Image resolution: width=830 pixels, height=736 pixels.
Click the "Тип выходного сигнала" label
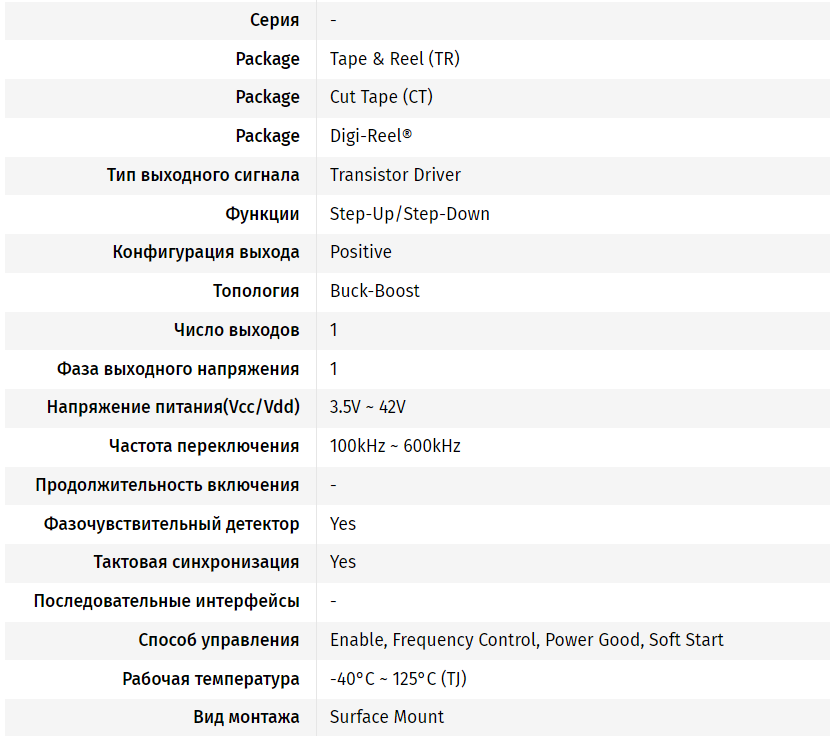(x=203, y=175)
